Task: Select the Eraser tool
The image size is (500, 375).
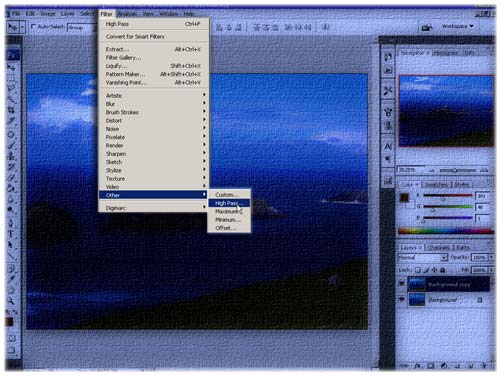Action: coord(12,177)
